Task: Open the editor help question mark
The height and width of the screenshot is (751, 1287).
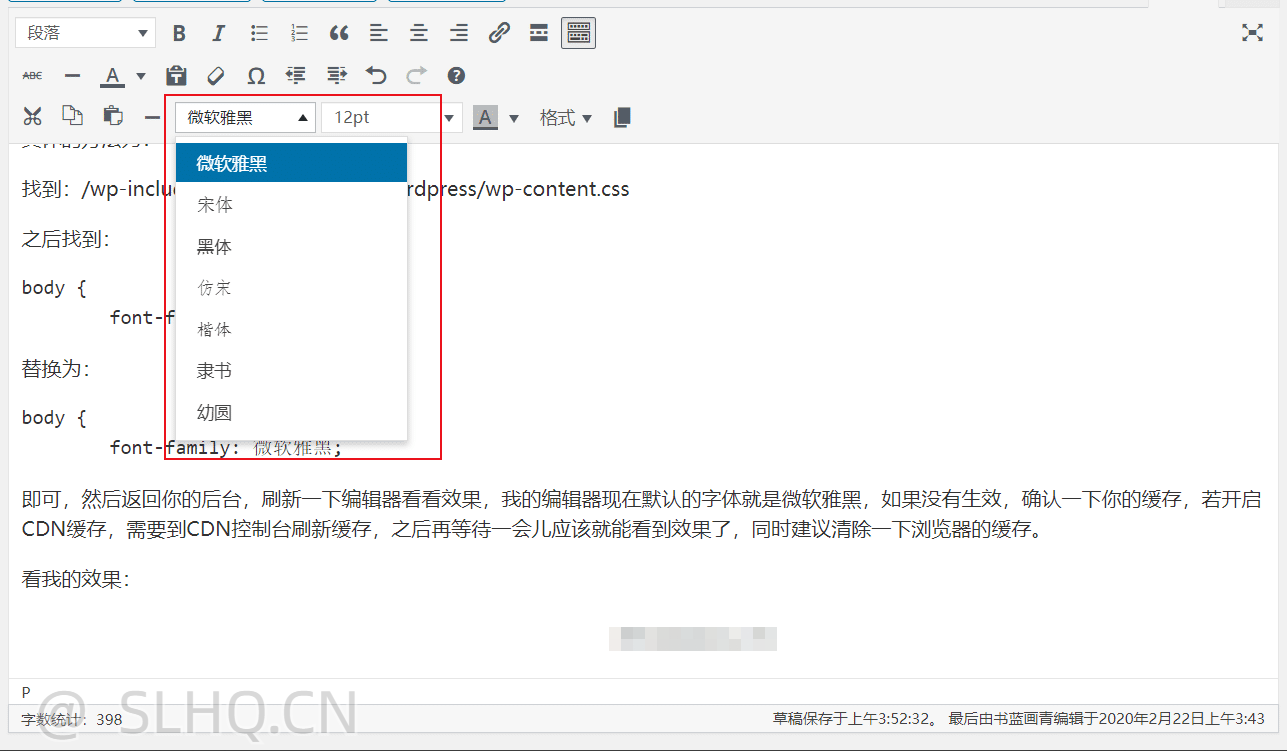Action: click(x=456, y=75)
